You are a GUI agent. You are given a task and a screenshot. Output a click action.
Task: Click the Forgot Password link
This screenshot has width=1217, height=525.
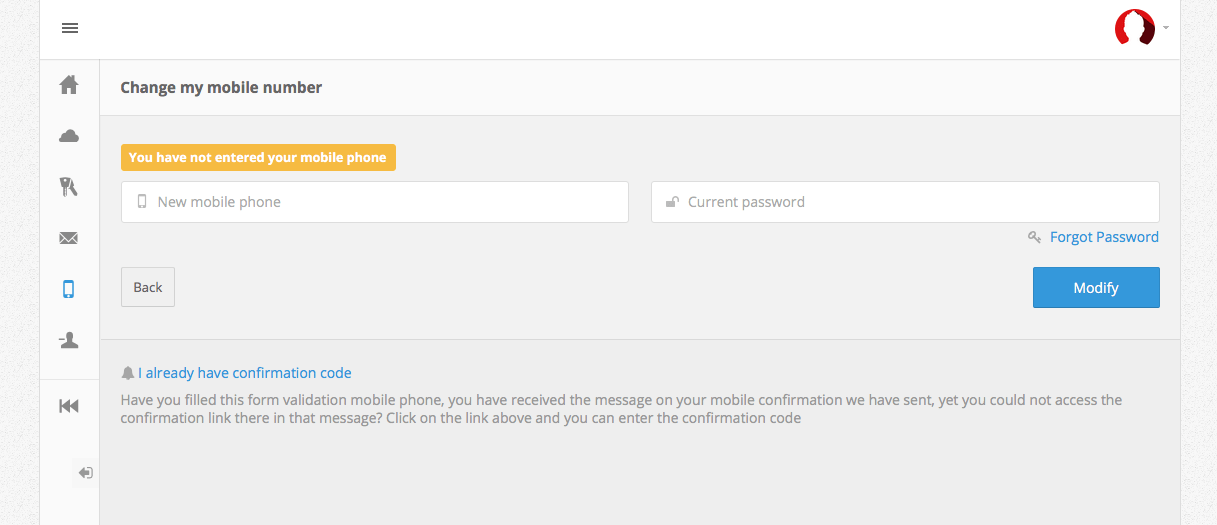click(1104, 237)
